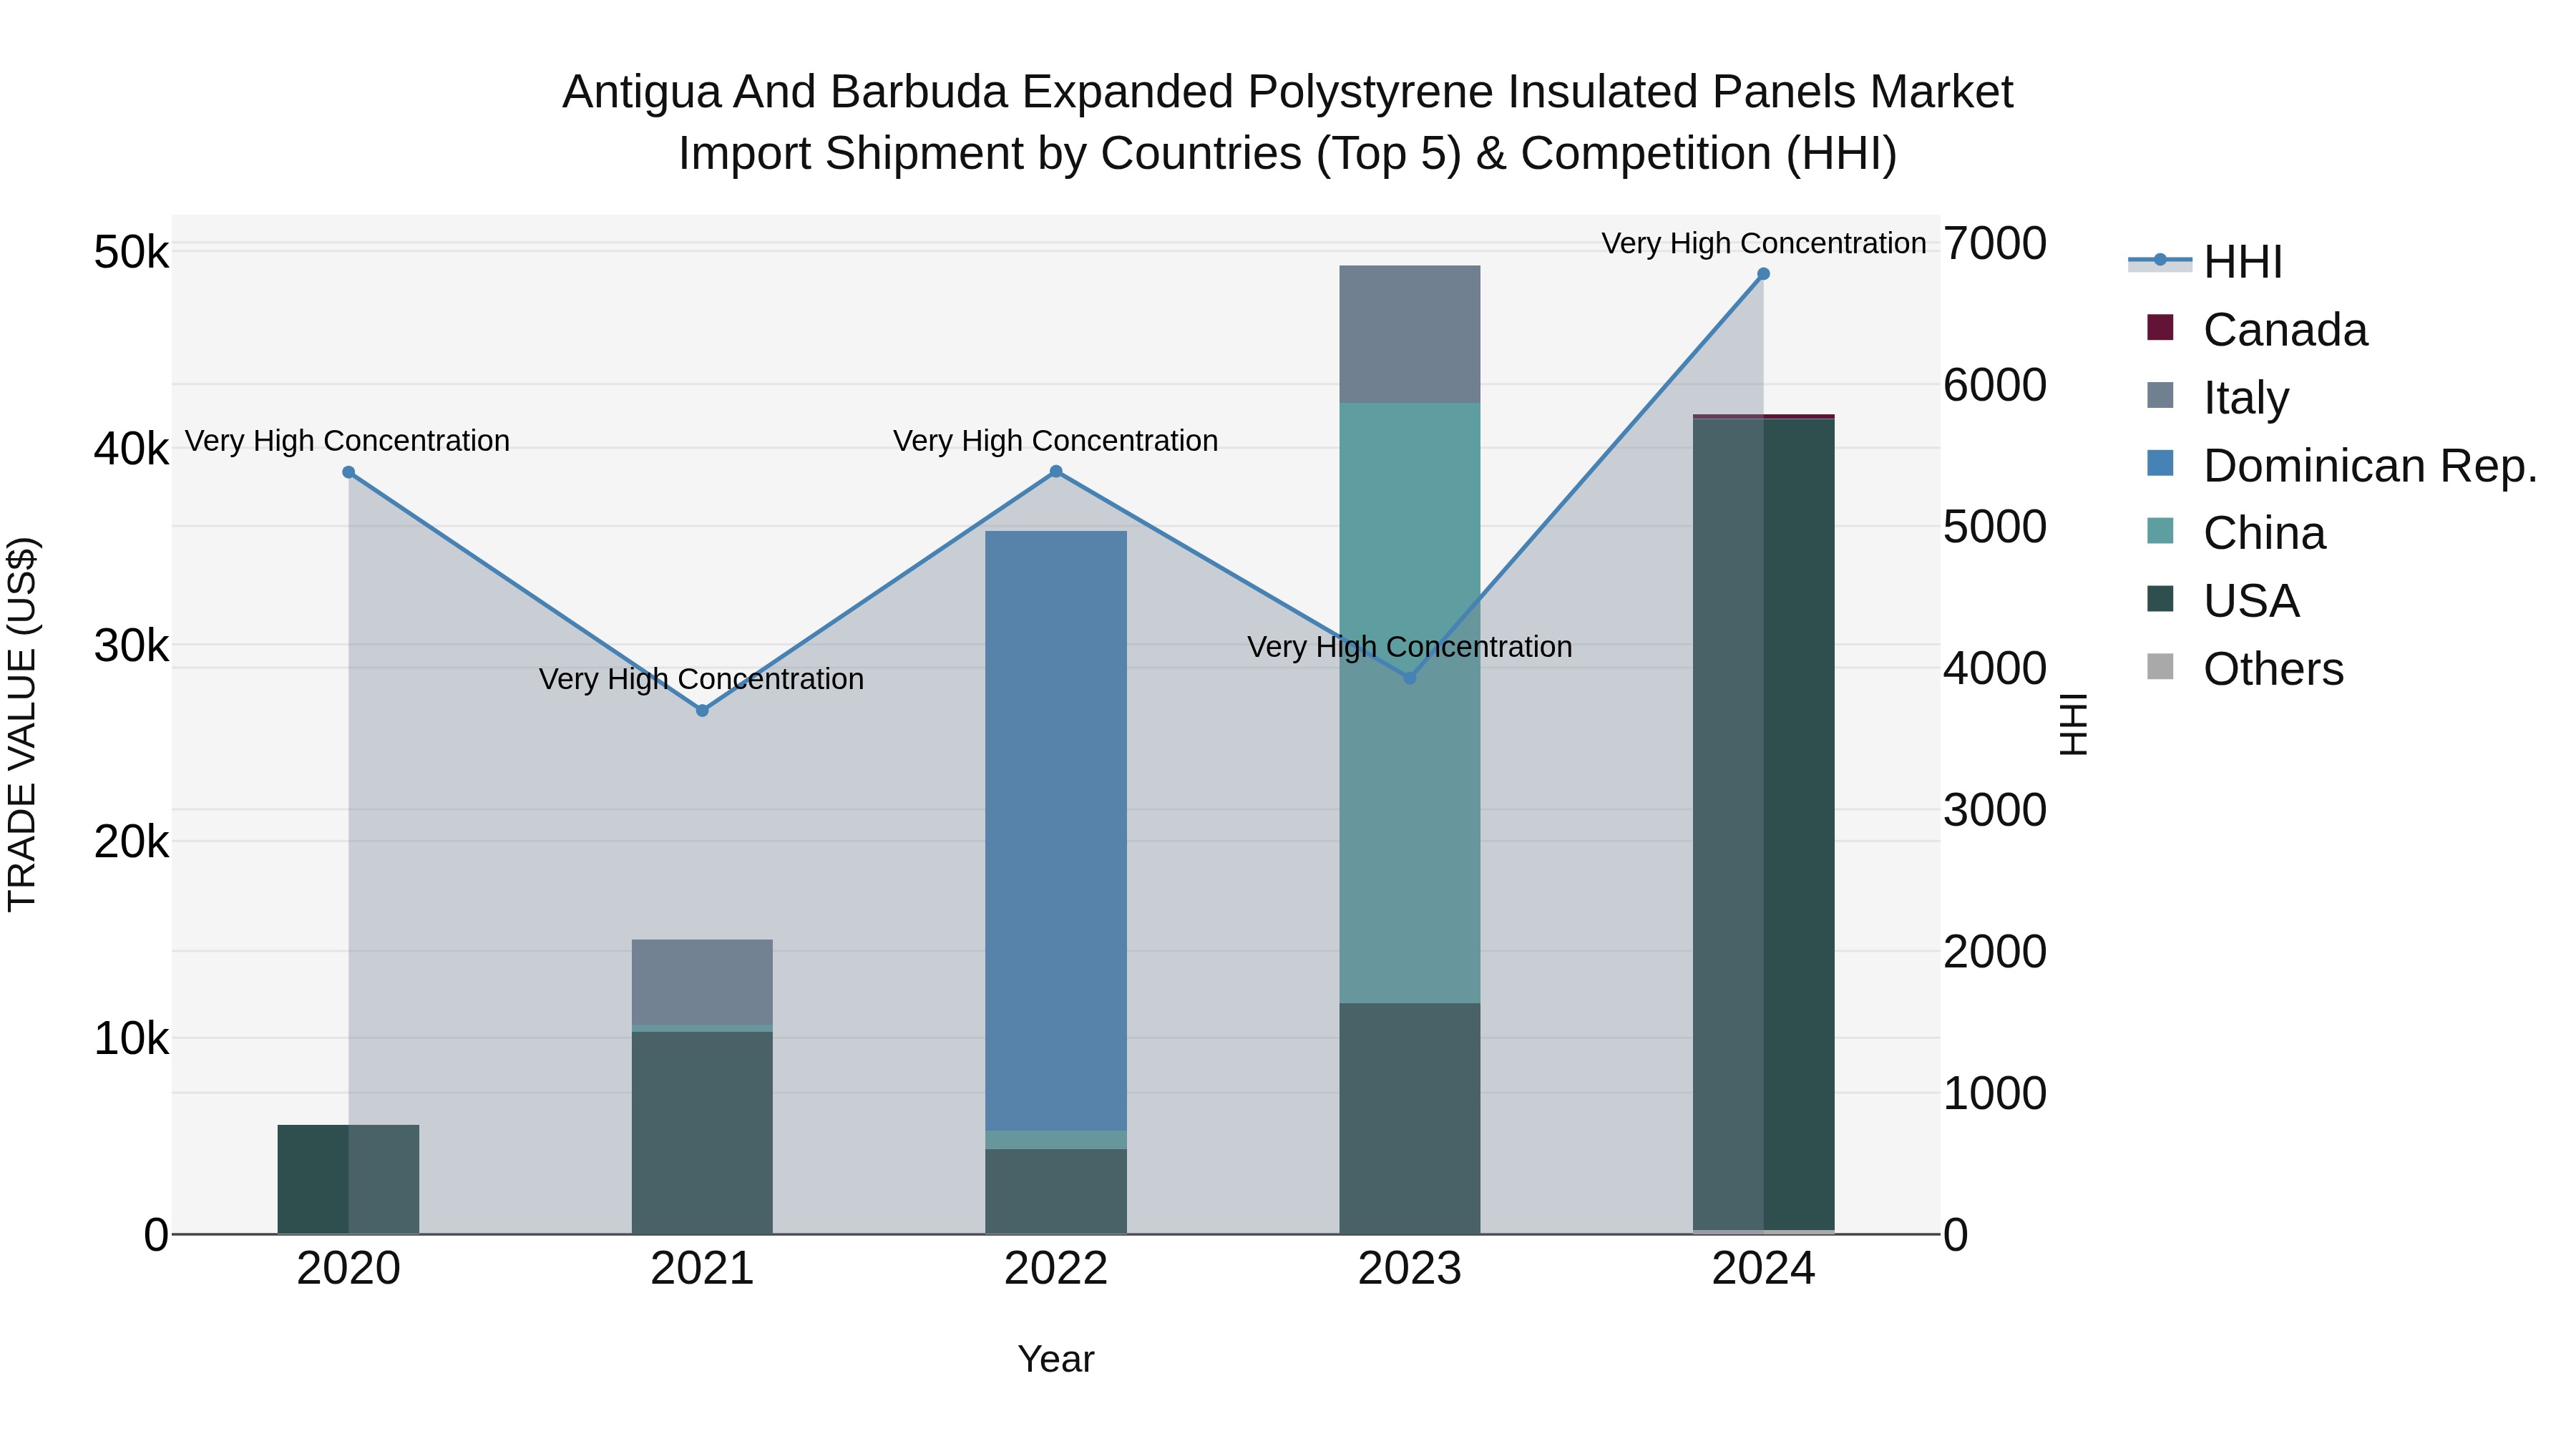Image resolution: width=2576 pixels, height=1449 pixels.
Task: Click the 50k y-axis tick label
Action: coord(131,252)
